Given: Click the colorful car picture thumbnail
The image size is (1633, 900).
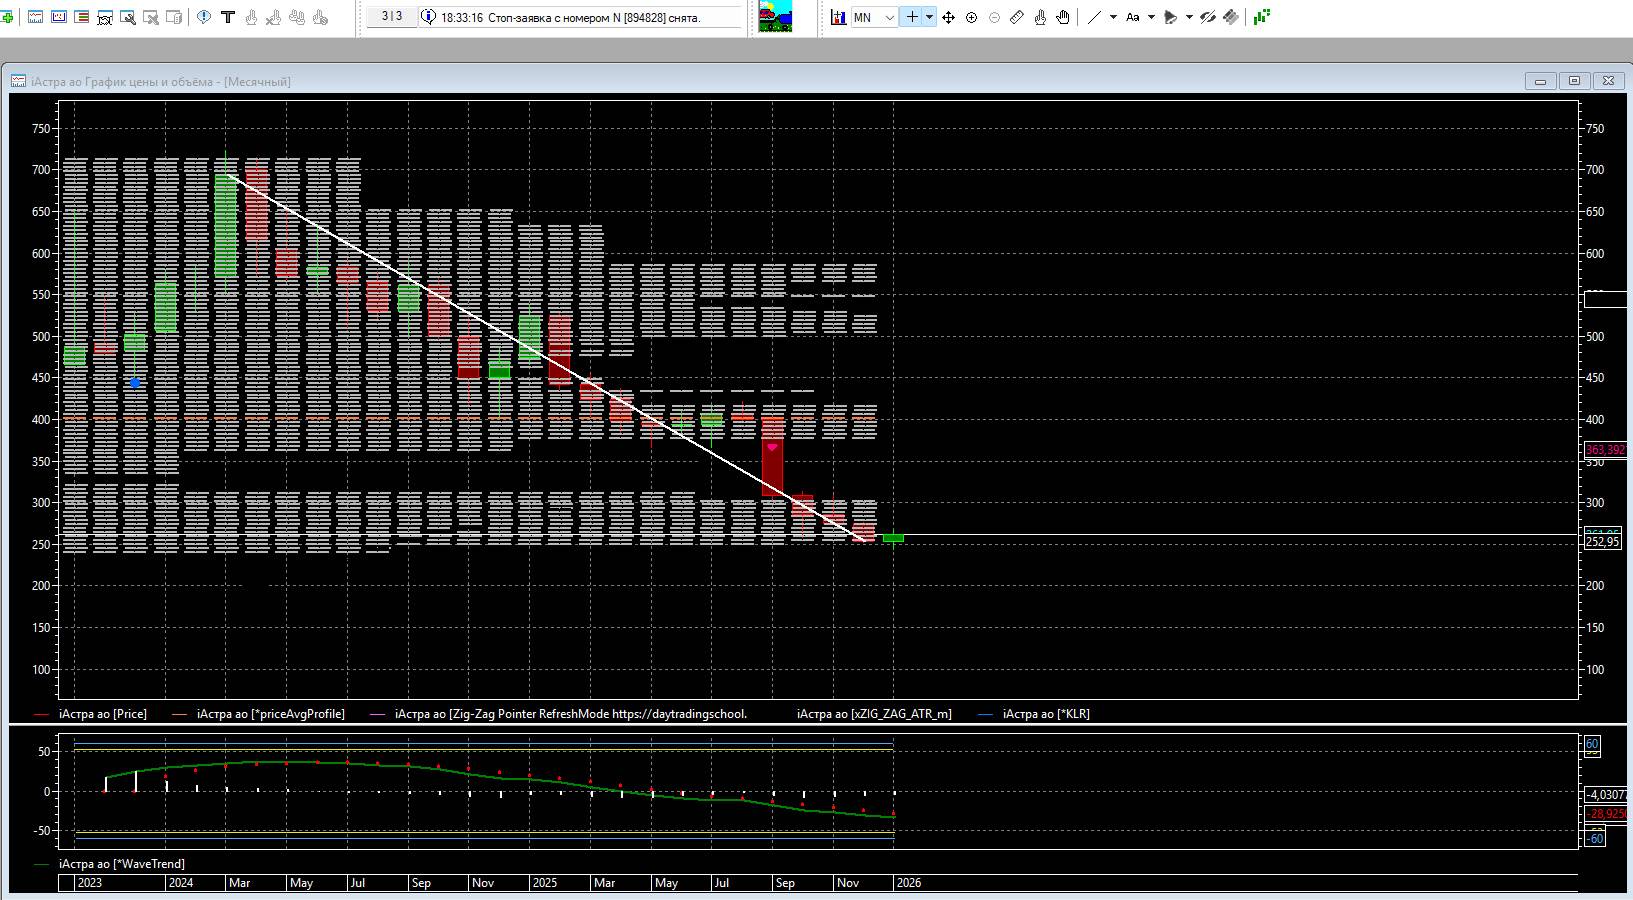Looking at the screenshot, I should (x=775, y=17).
